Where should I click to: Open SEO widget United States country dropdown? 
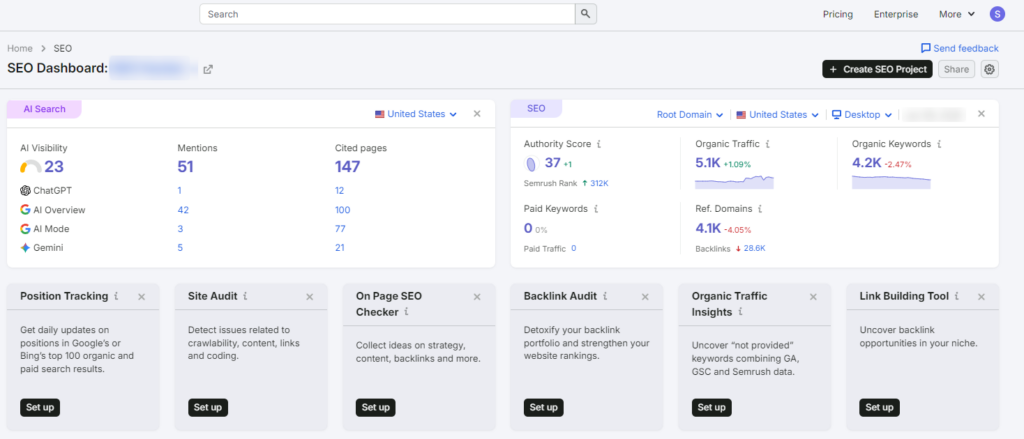tap(777, 114)
